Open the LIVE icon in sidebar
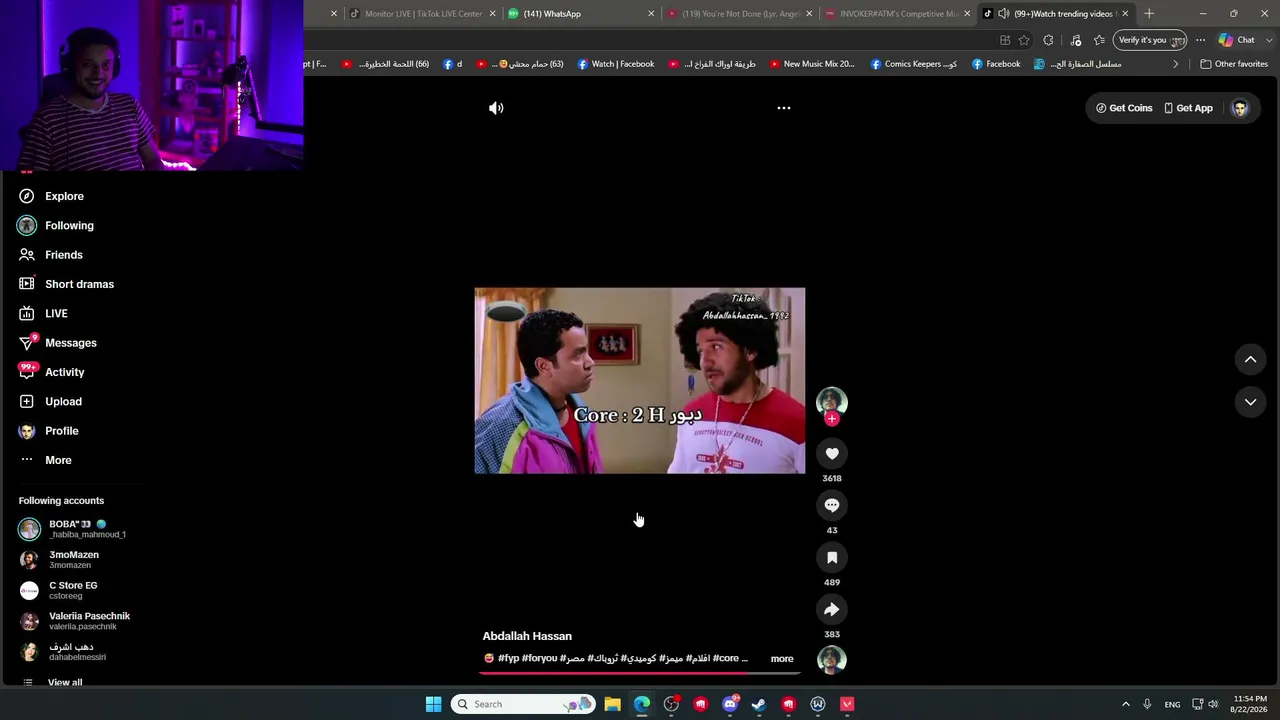 click(x=27, y=313)
